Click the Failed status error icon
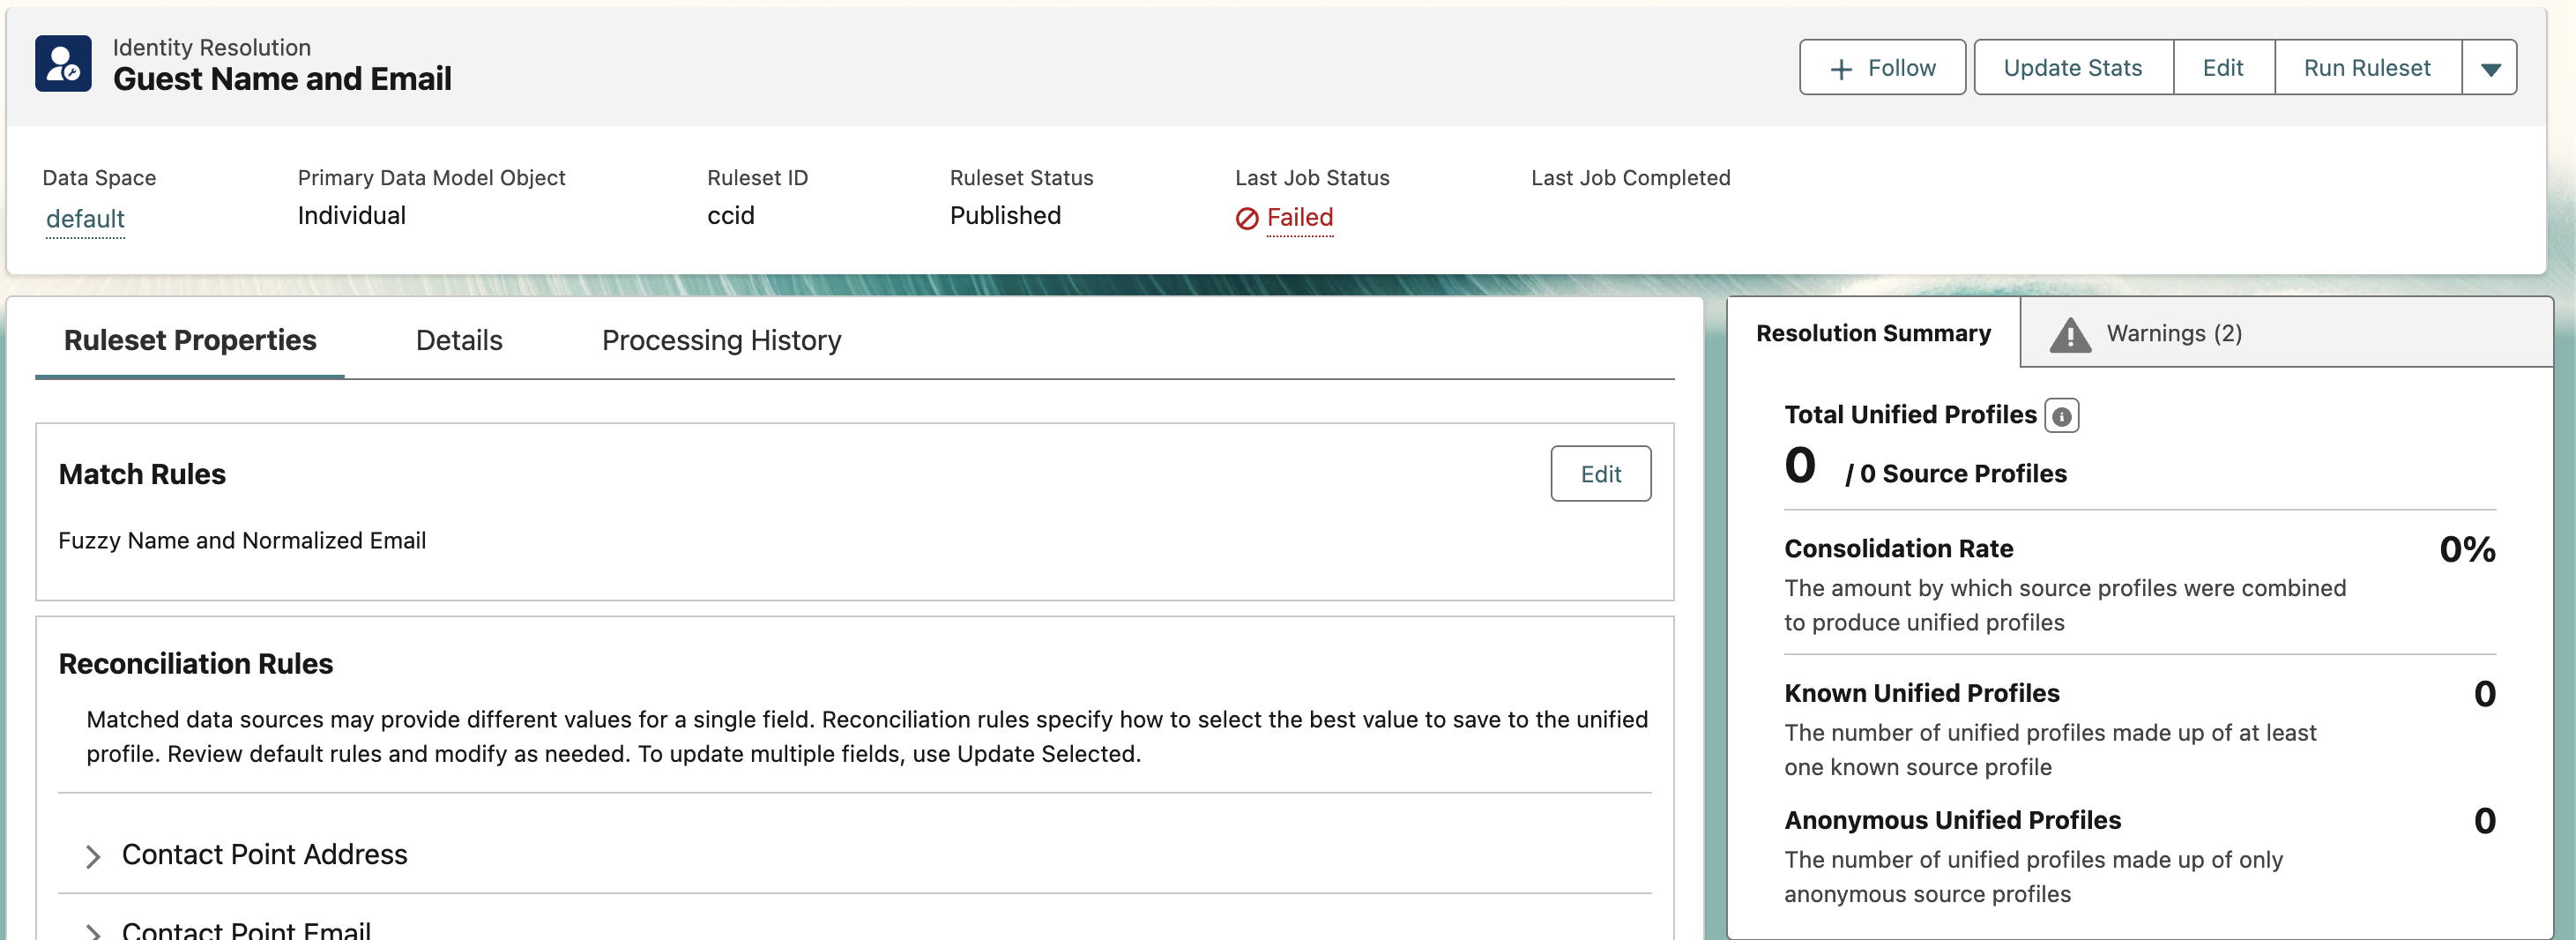The height and width of the screenshot is (940, 2576). pyautogui.click(x=1246, y=218)
